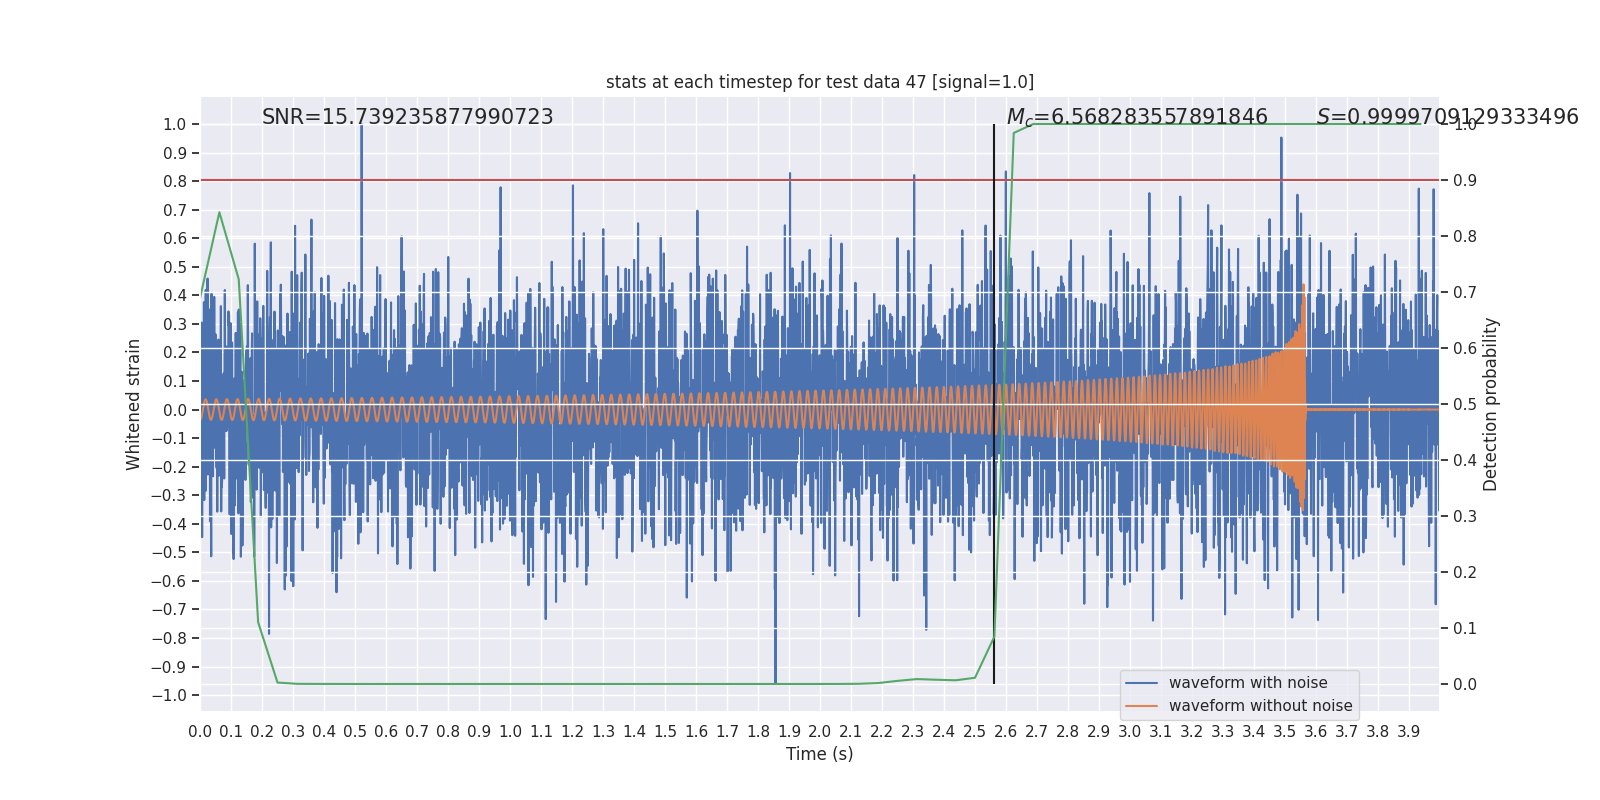Select the 0.2 tick on the Time axis
Viewport: 1600px width, 800px height.
pos(262,732)
